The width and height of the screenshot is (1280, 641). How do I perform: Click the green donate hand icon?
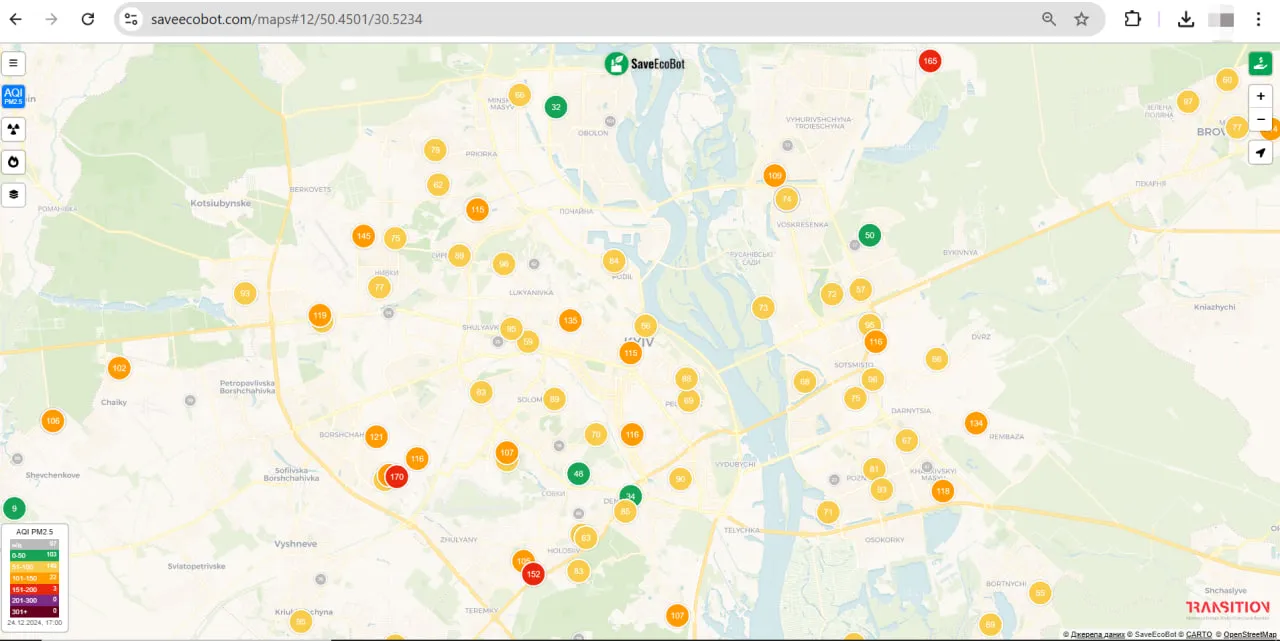click(x=1260, y=63)
